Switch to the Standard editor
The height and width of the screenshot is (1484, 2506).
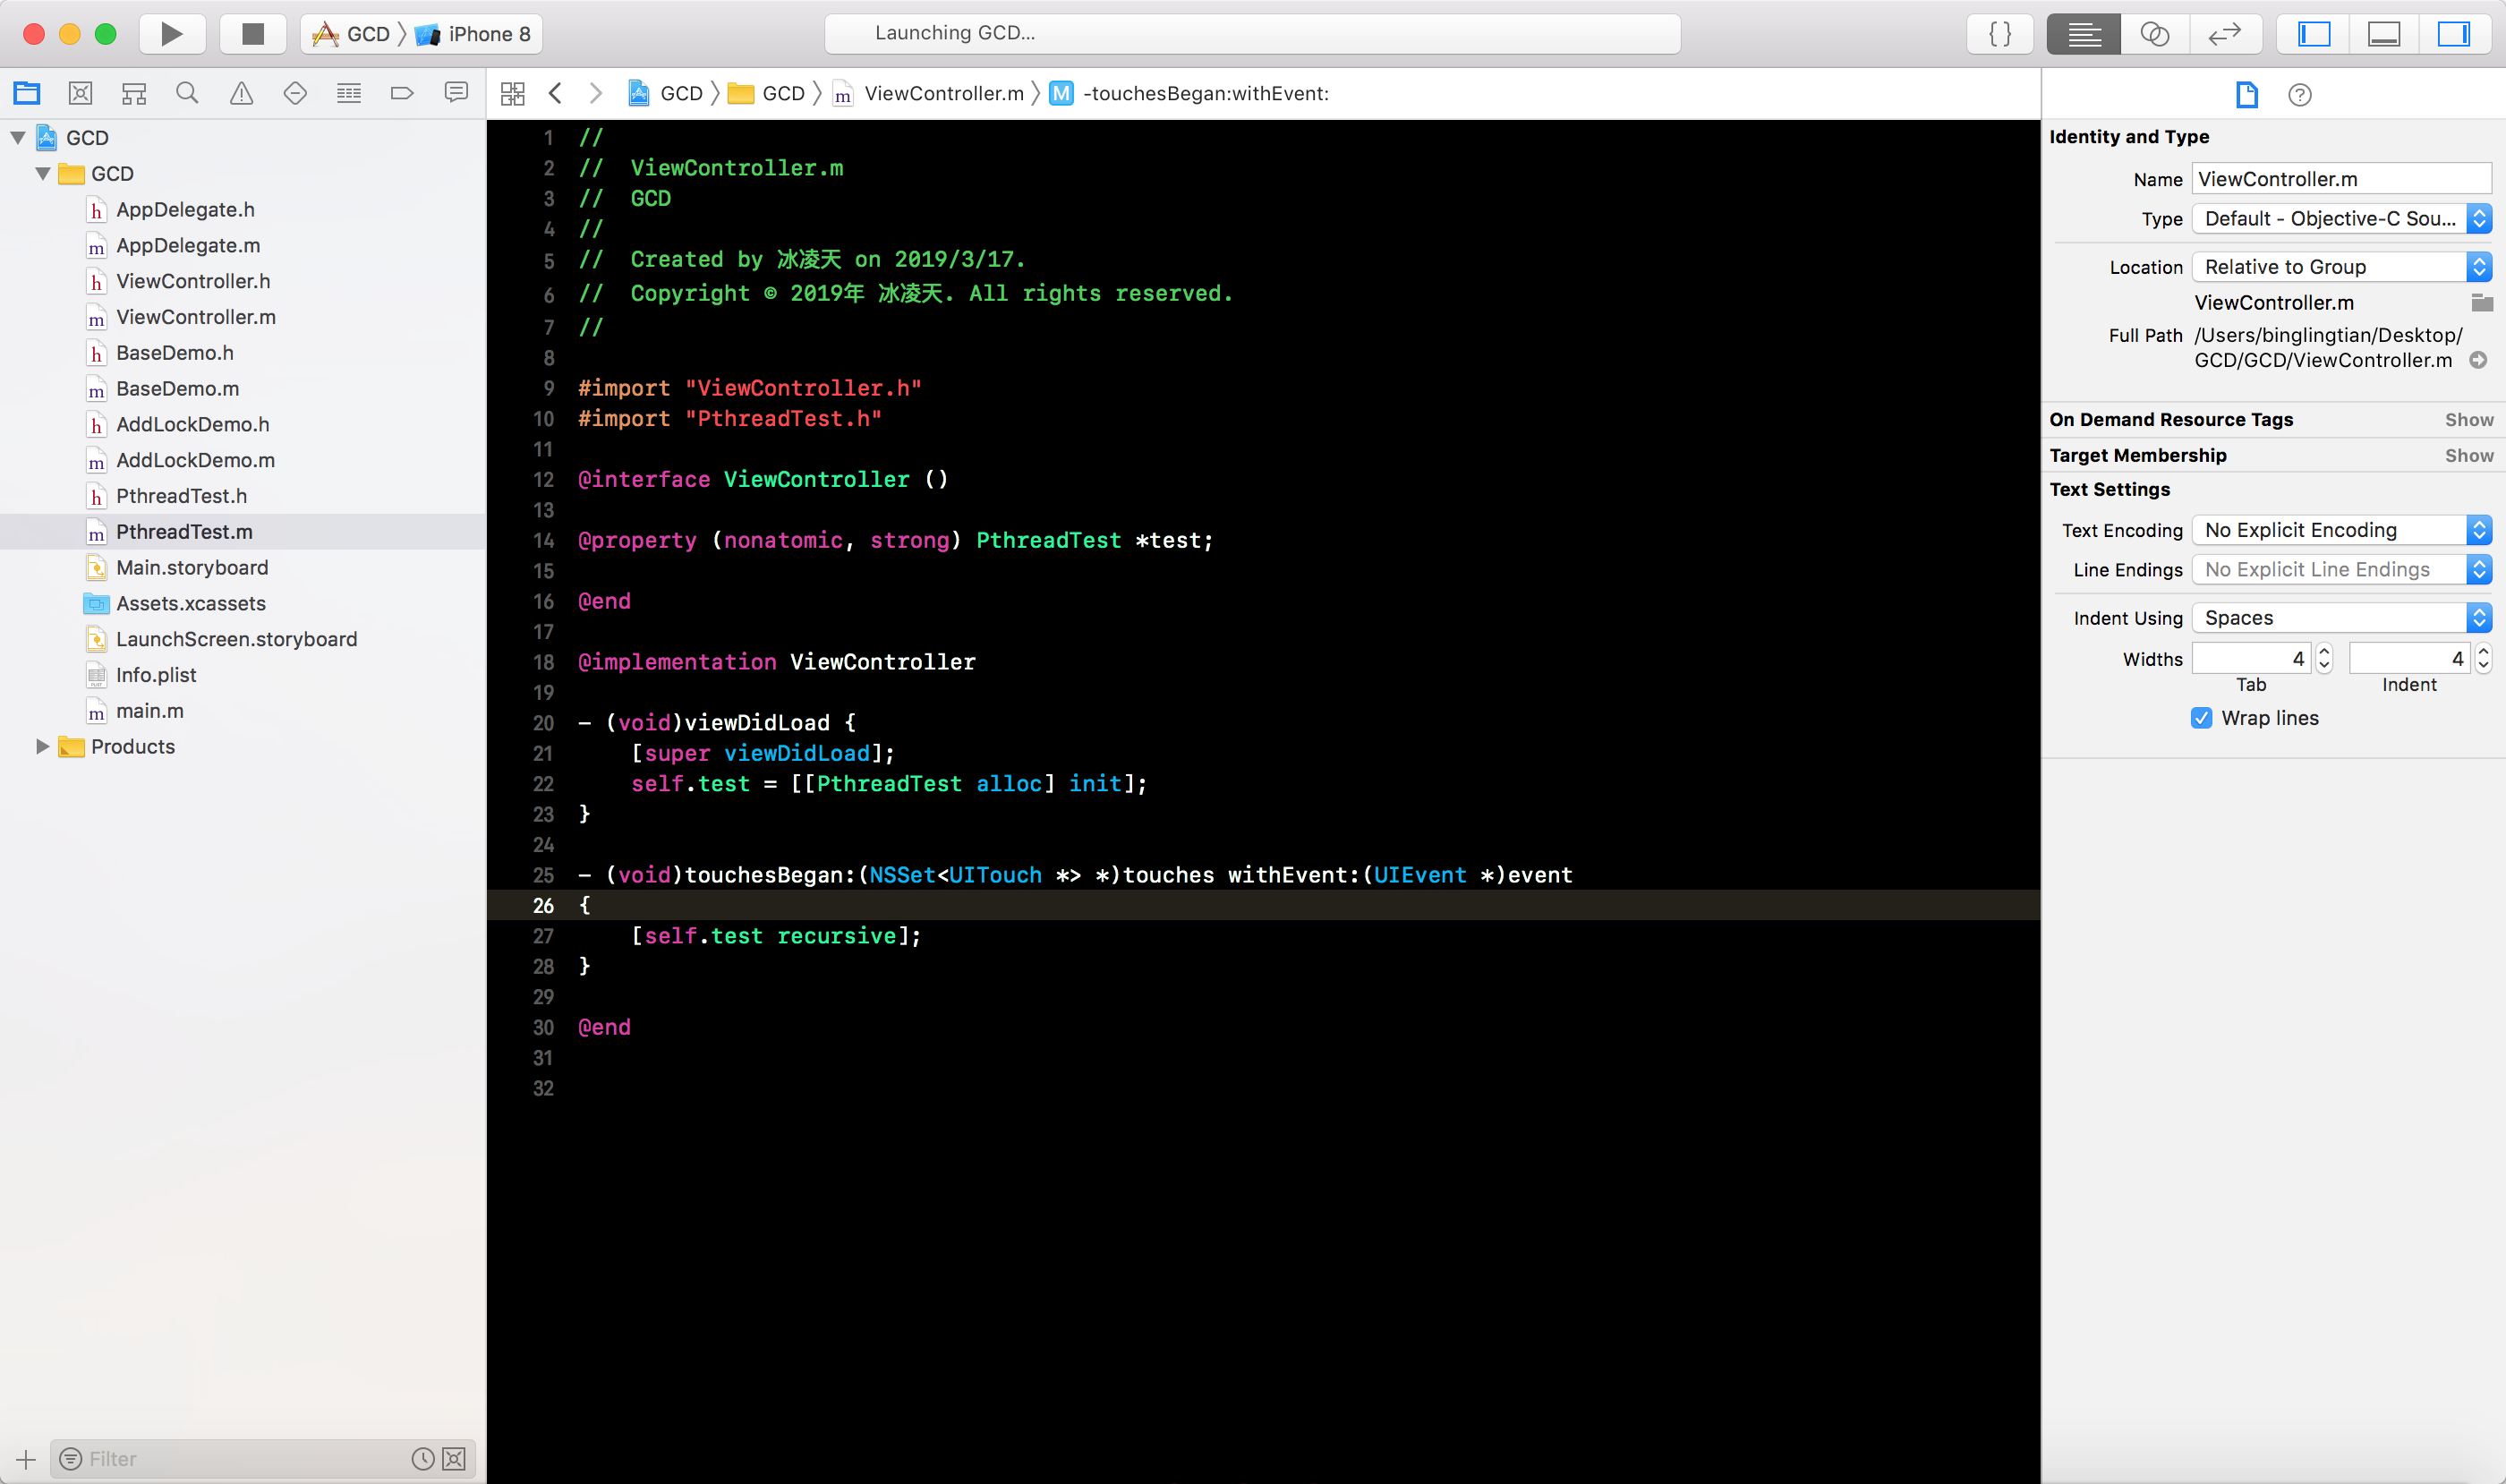pos(2084,34)
